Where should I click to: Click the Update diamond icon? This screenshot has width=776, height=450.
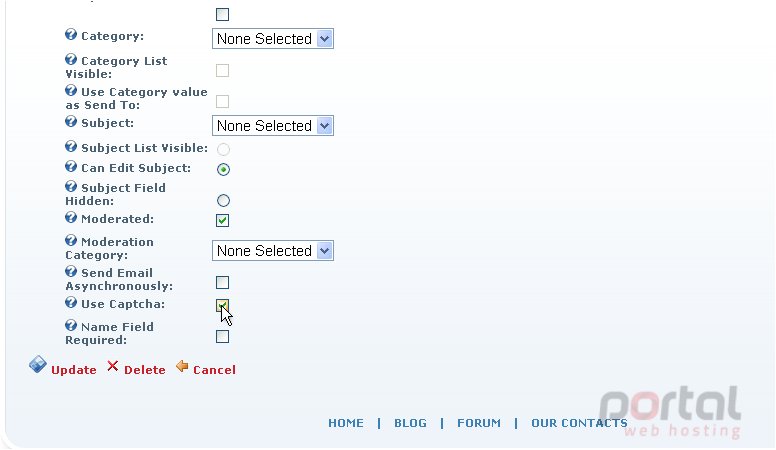click(x=38, y=364)
